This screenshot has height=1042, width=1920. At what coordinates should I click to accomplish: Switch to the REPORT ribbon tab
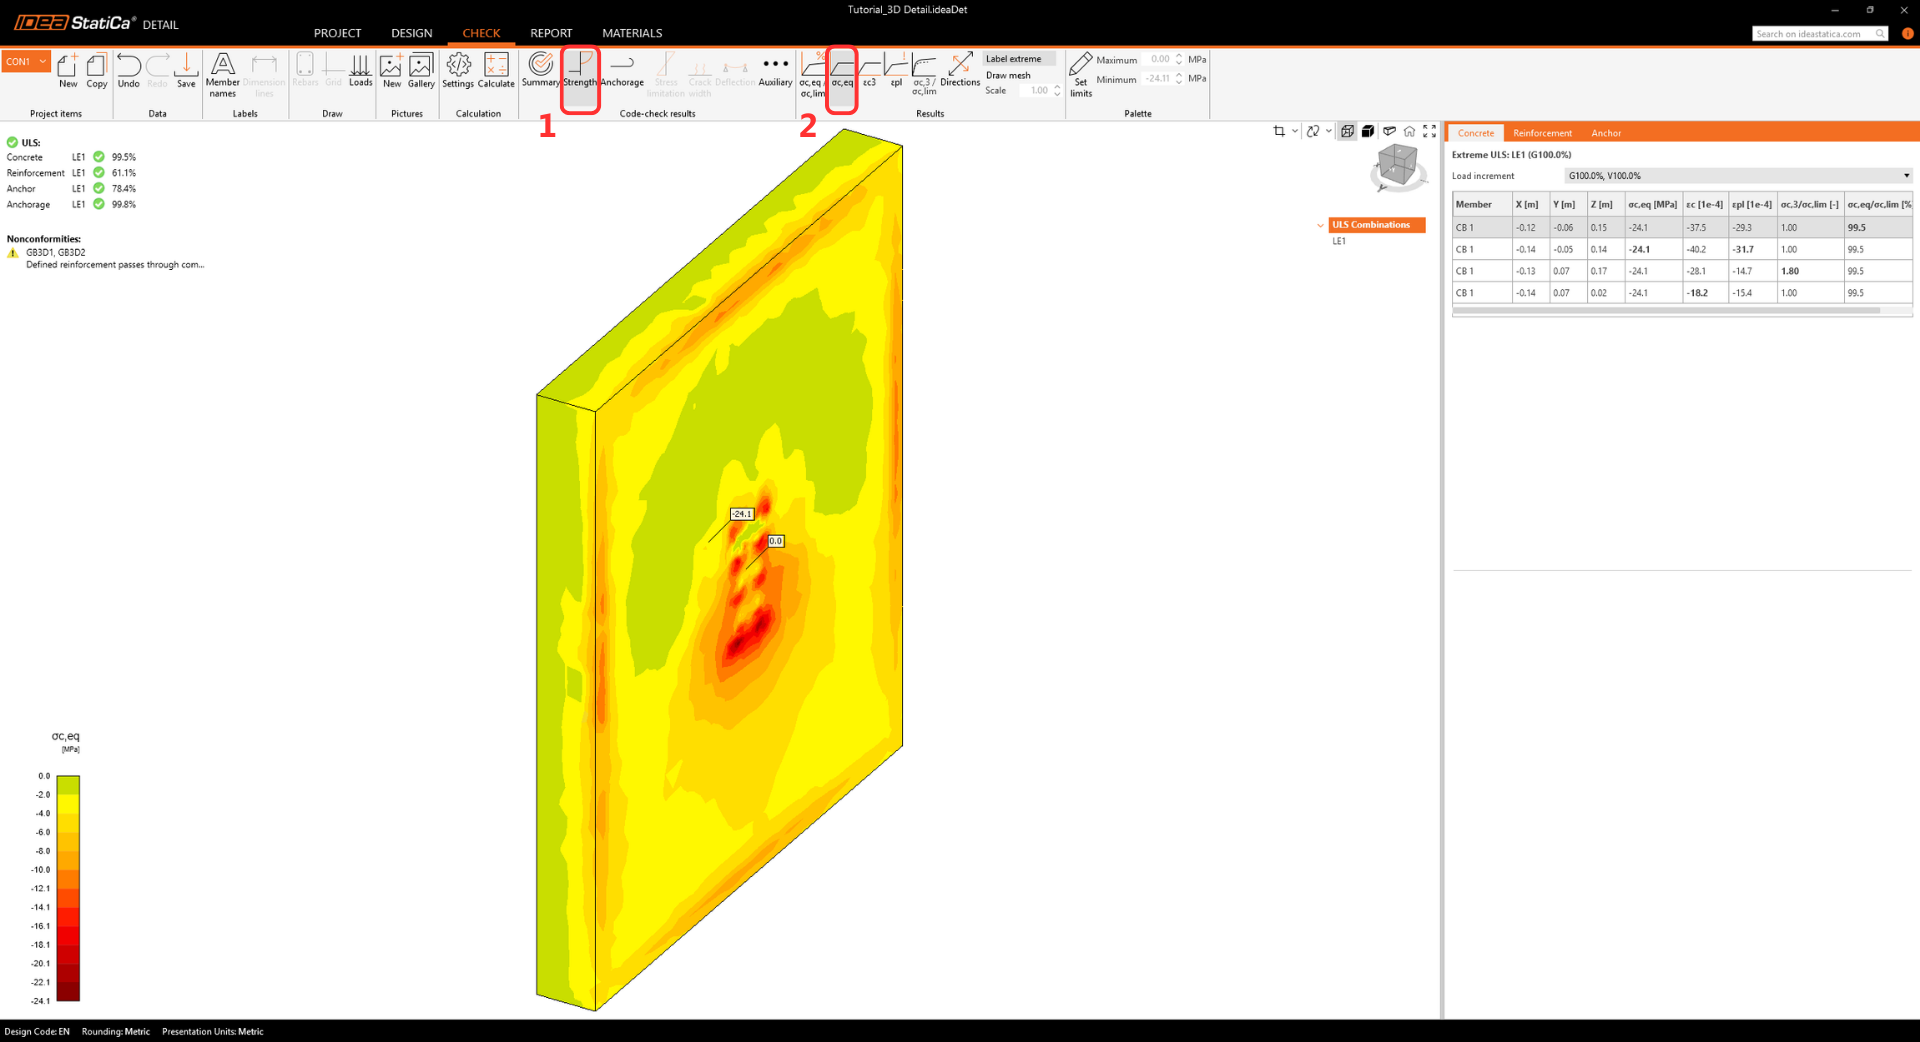point(551,33)
